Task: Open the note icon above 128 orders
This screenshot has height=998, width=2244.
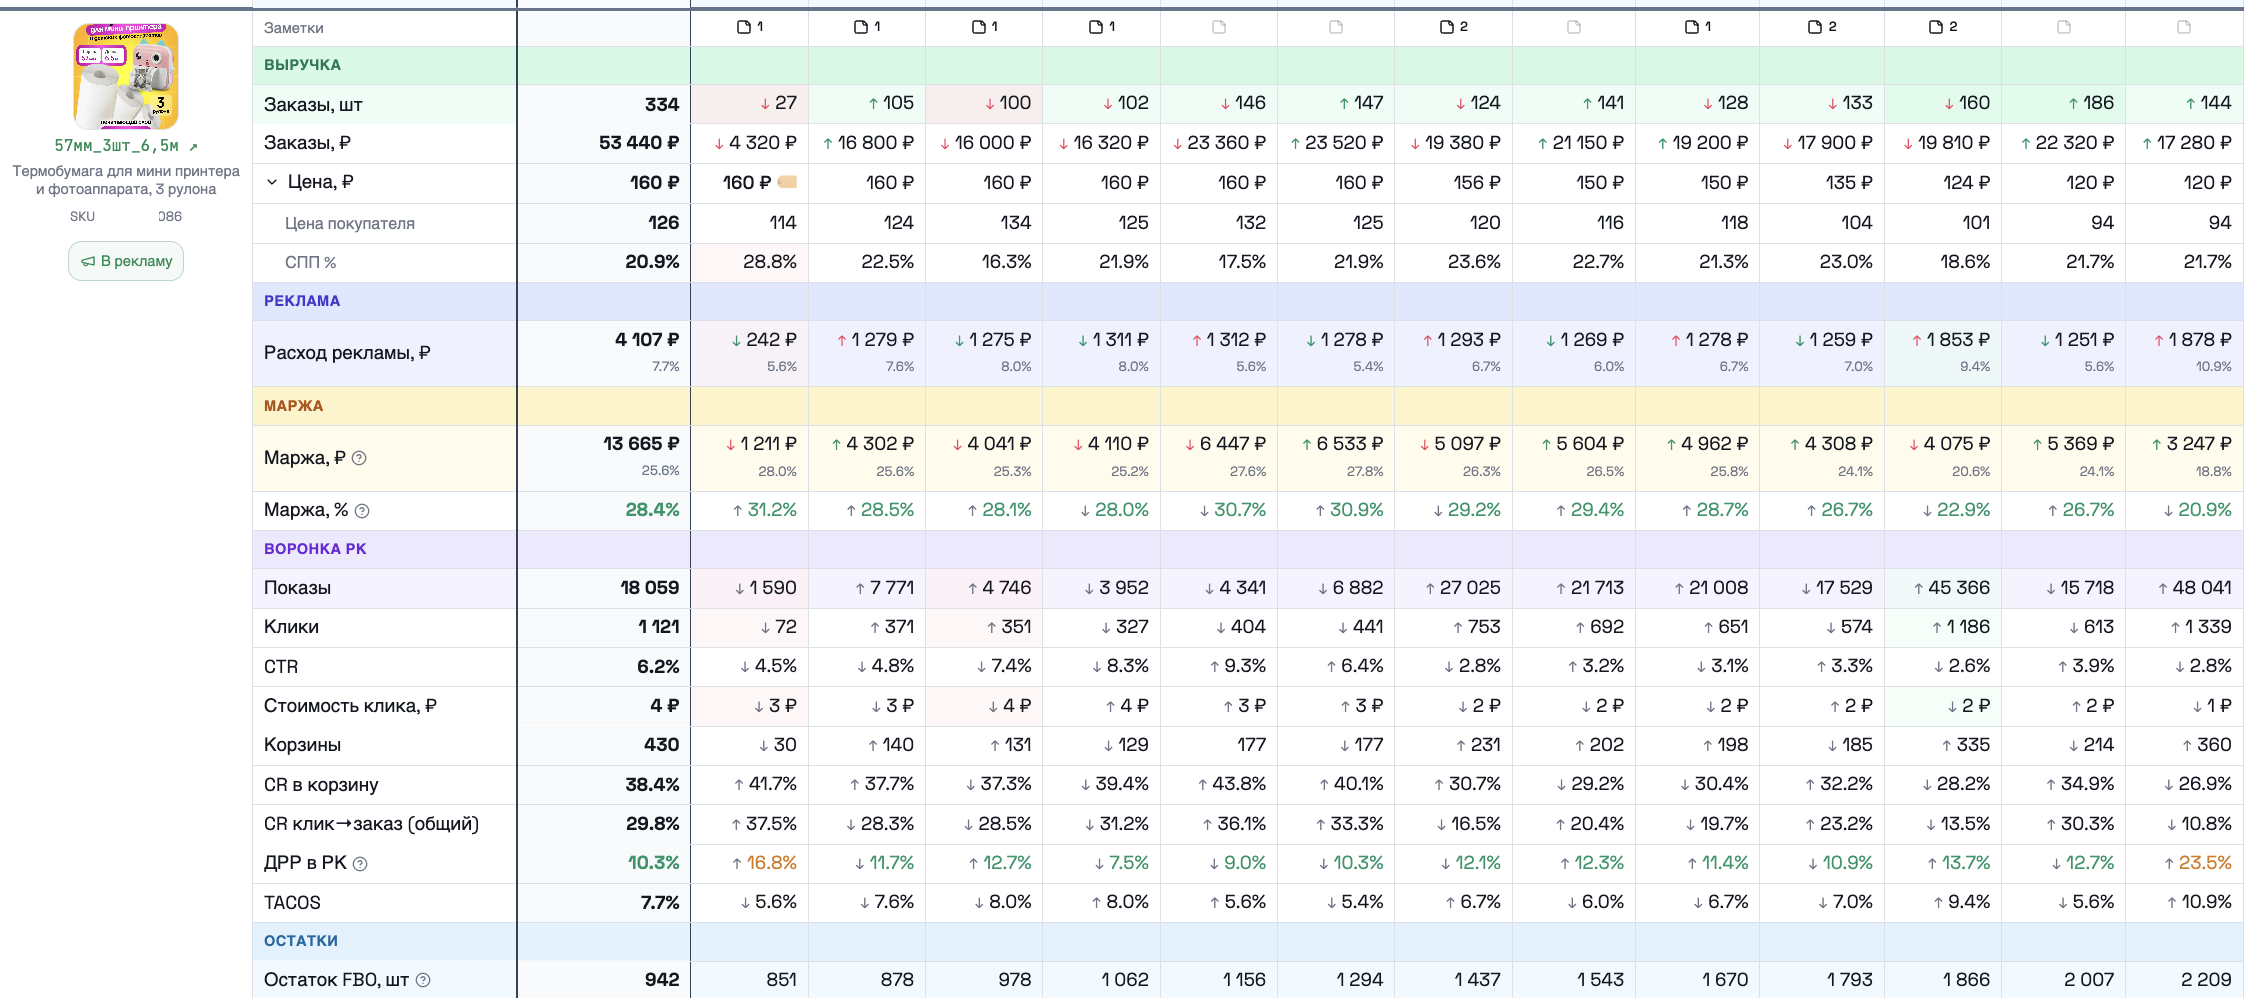Action: click(1691, 27)
